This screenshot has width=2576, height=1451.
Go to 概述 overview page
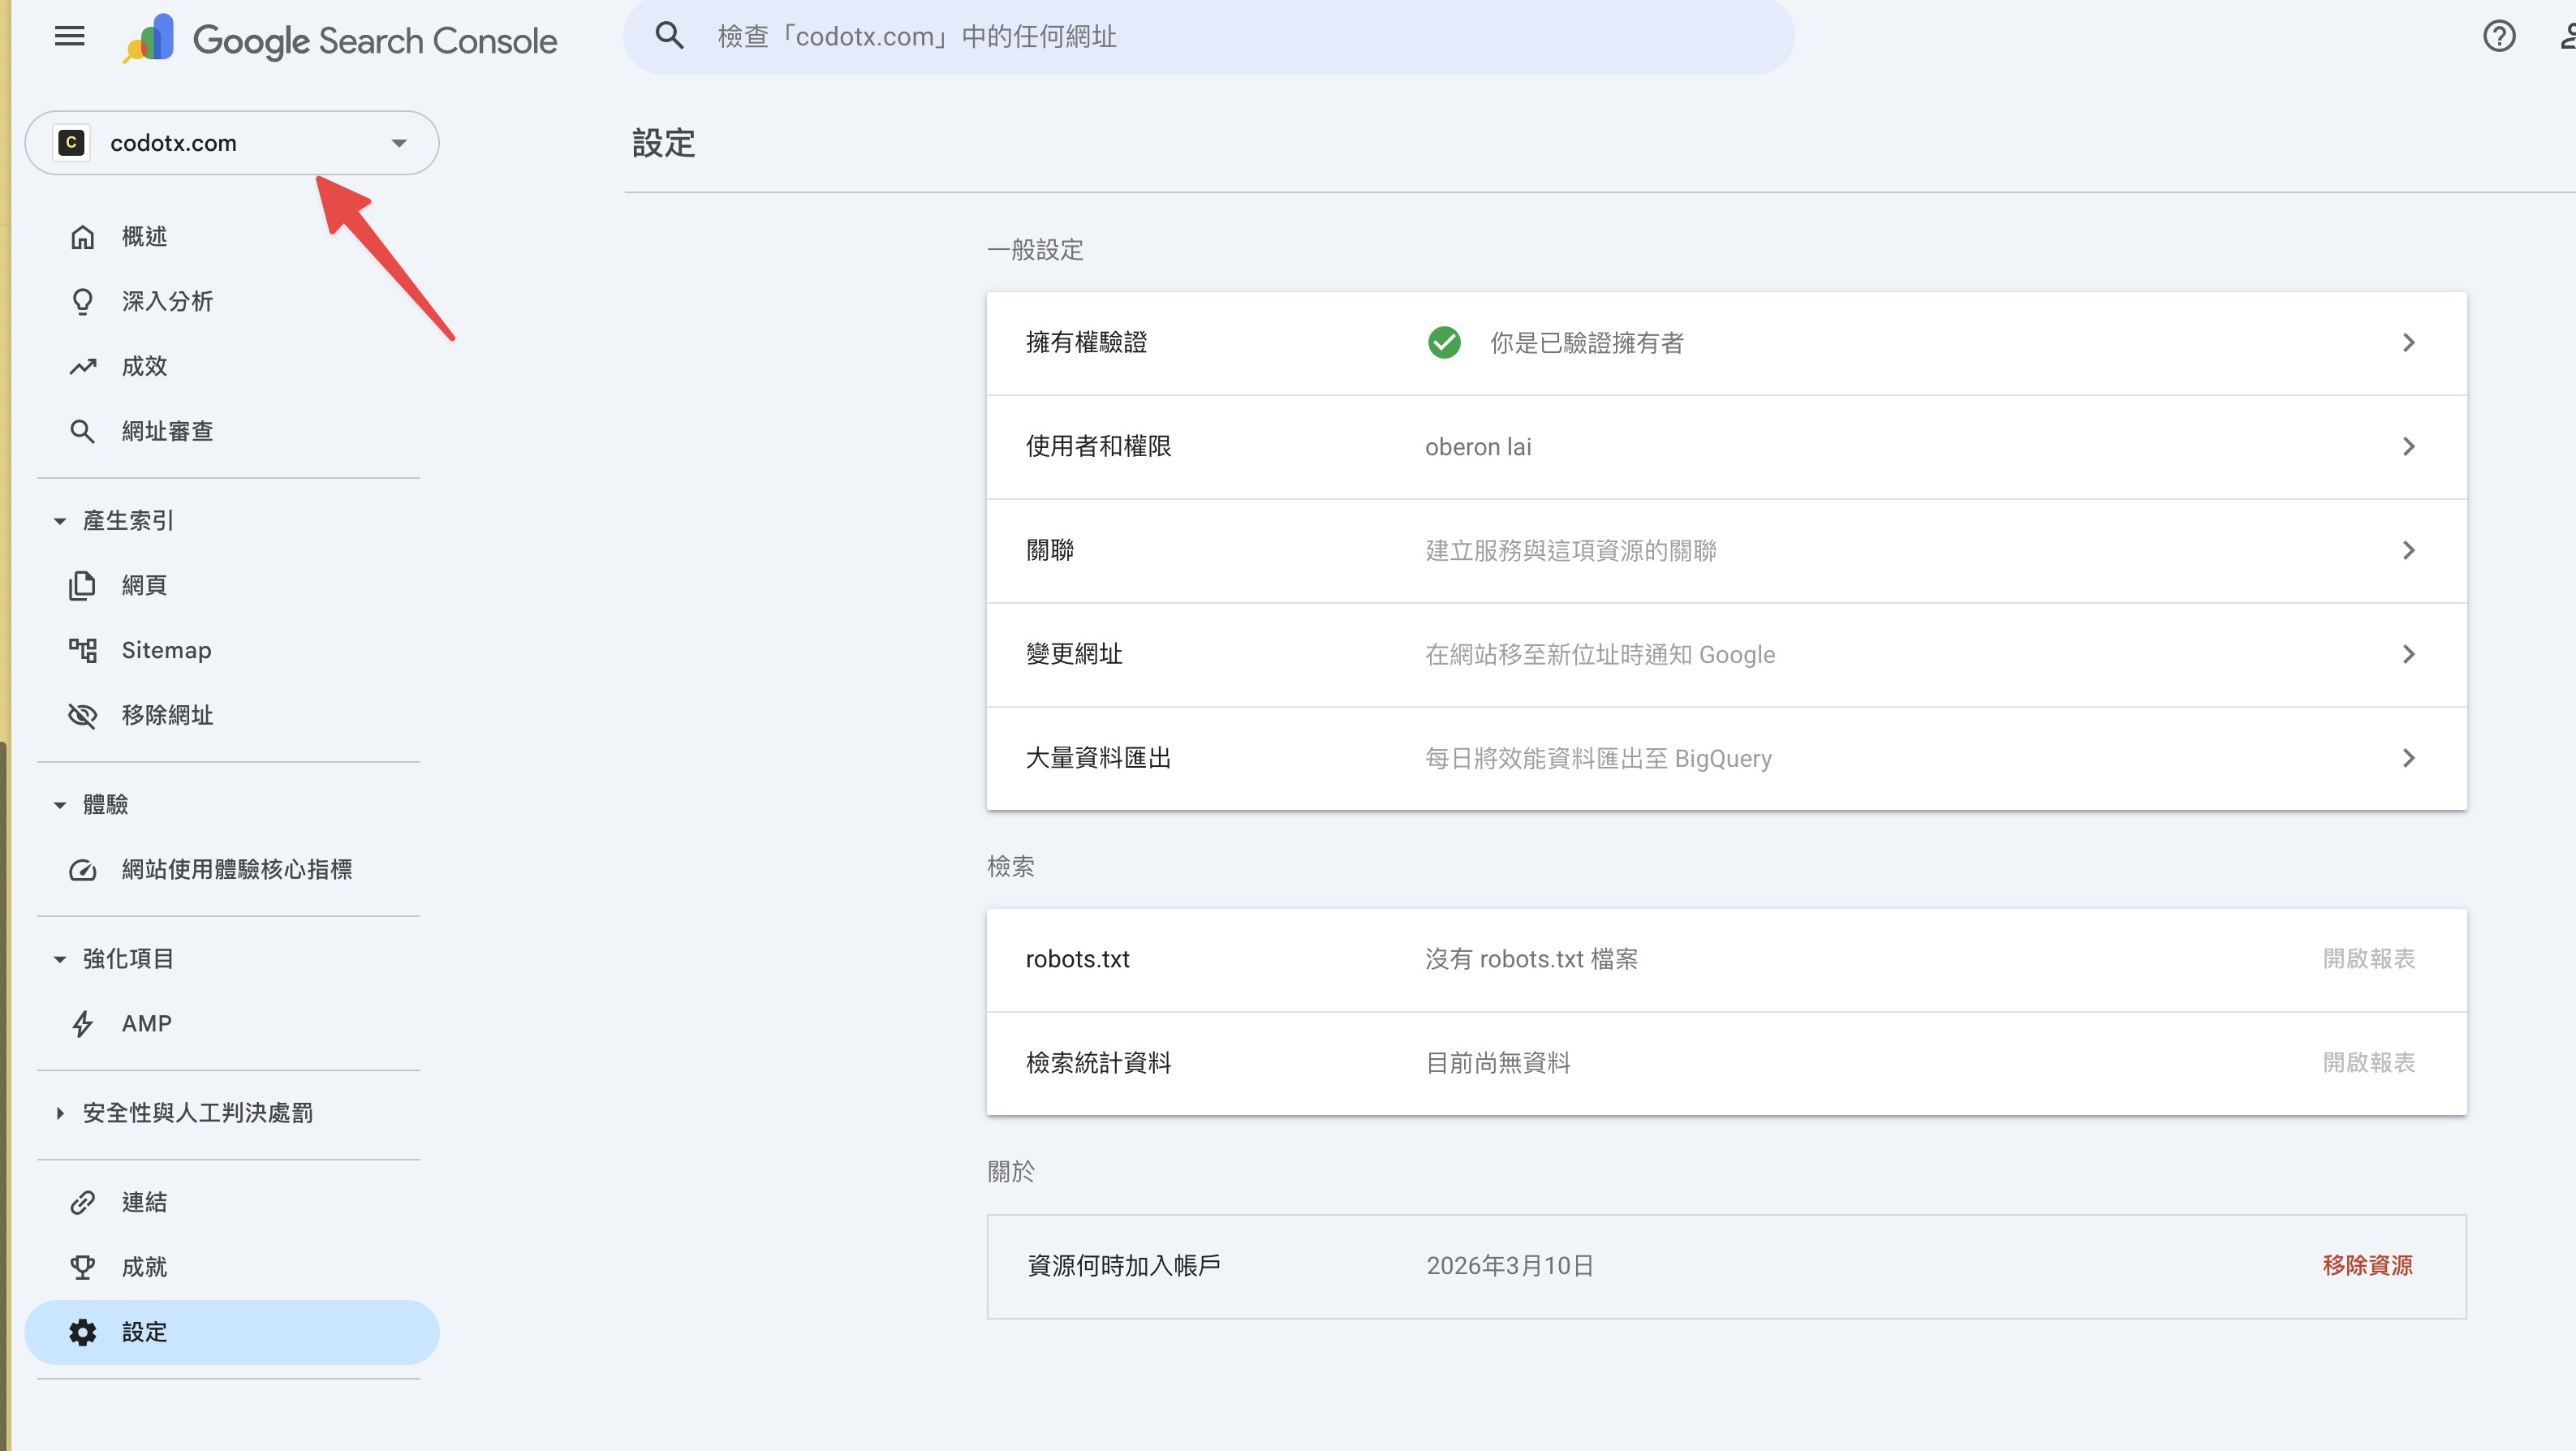point(144,237)
